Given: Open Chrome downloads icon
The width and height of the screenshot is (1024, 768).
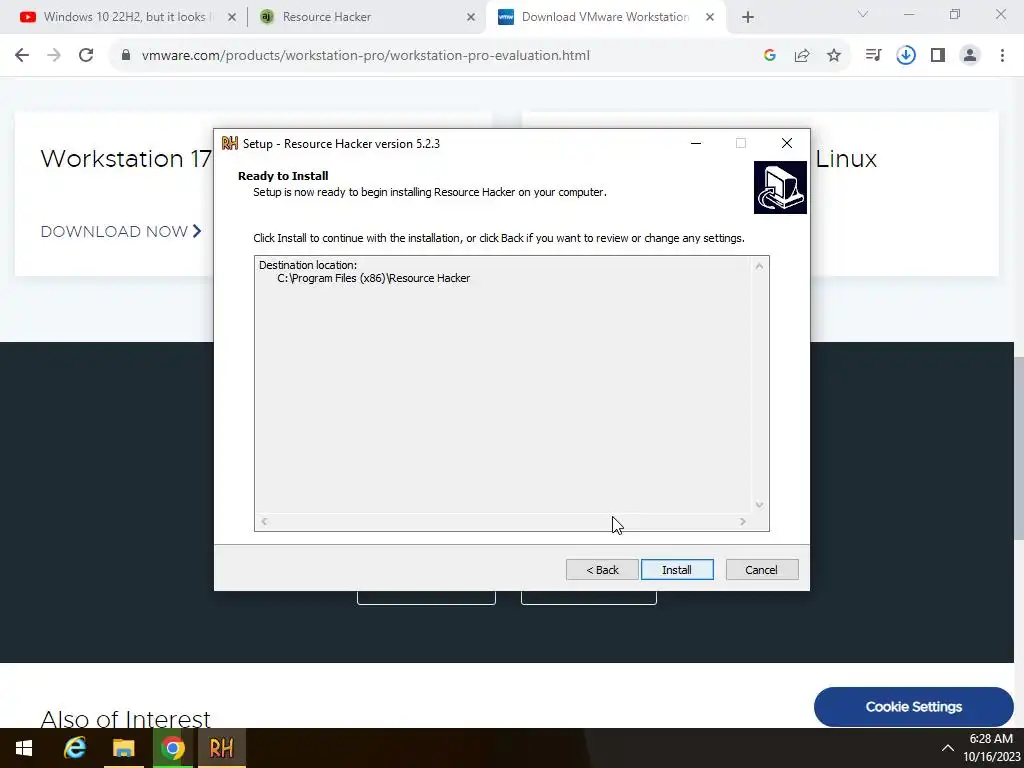Looking at the screenshot, I should pyautogui.click(x=906, y=56).
